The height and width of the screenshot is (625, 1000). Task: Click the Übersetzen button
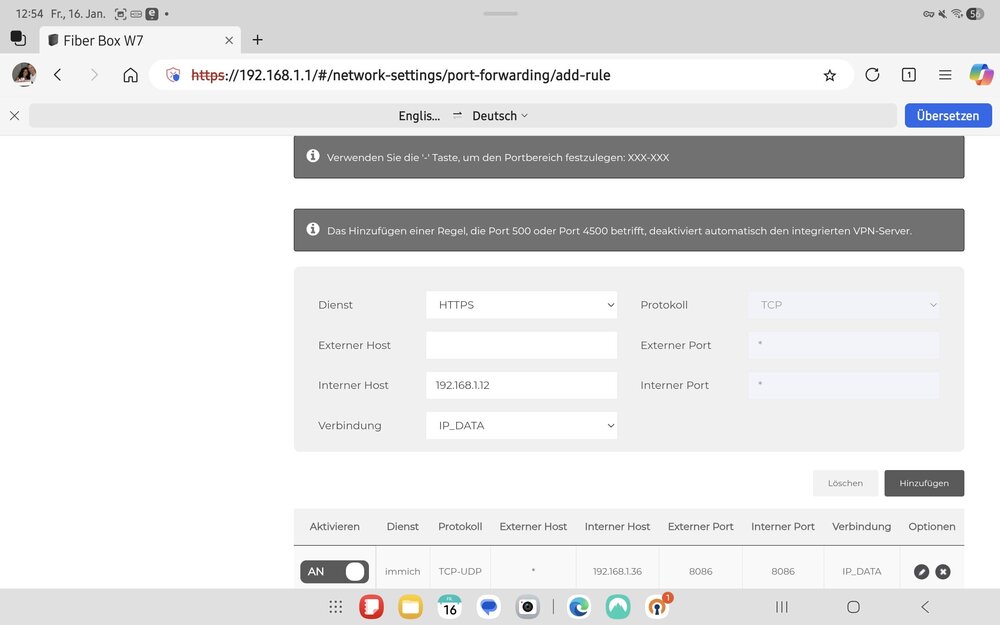click(x=948, y=115)
